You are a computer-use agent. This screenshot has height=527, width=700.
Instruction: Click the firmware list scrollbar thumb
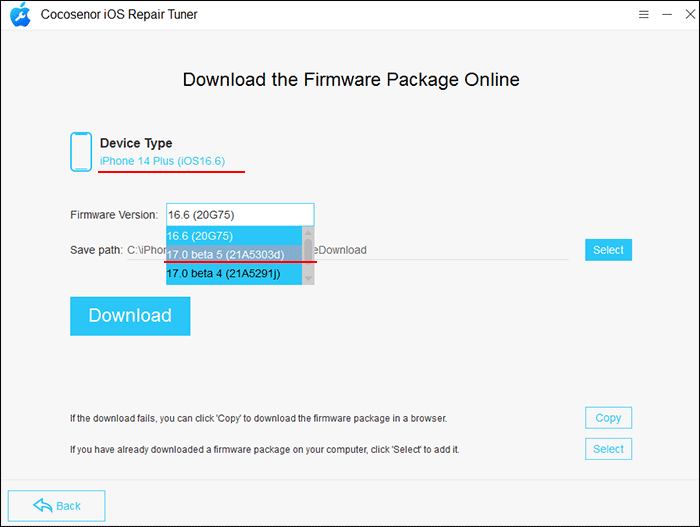[308, 250]
